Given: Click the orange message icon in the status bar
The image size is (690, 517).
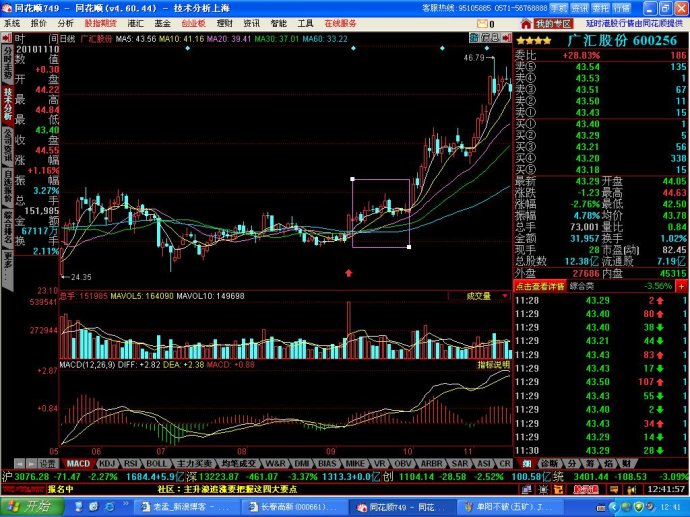Looking at the screenshot, I should 614,489.
